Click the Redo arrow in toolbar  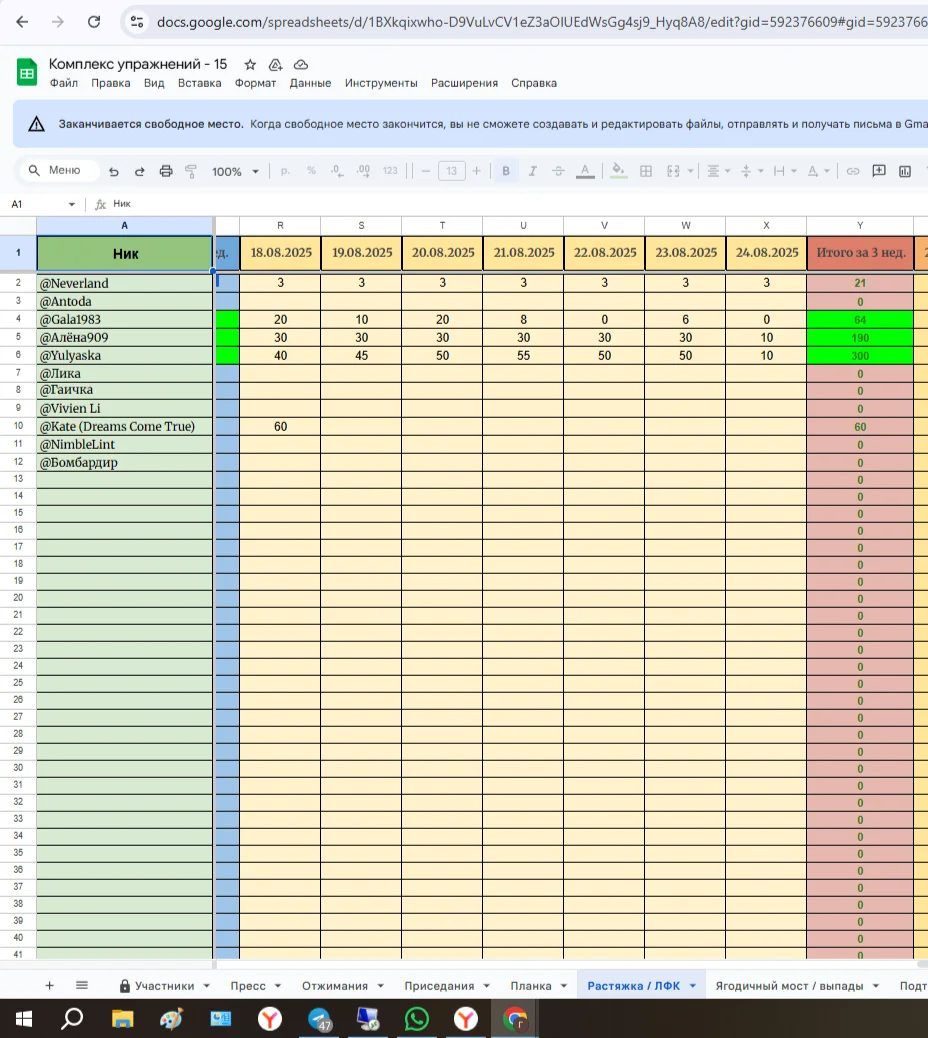point(139,171)
